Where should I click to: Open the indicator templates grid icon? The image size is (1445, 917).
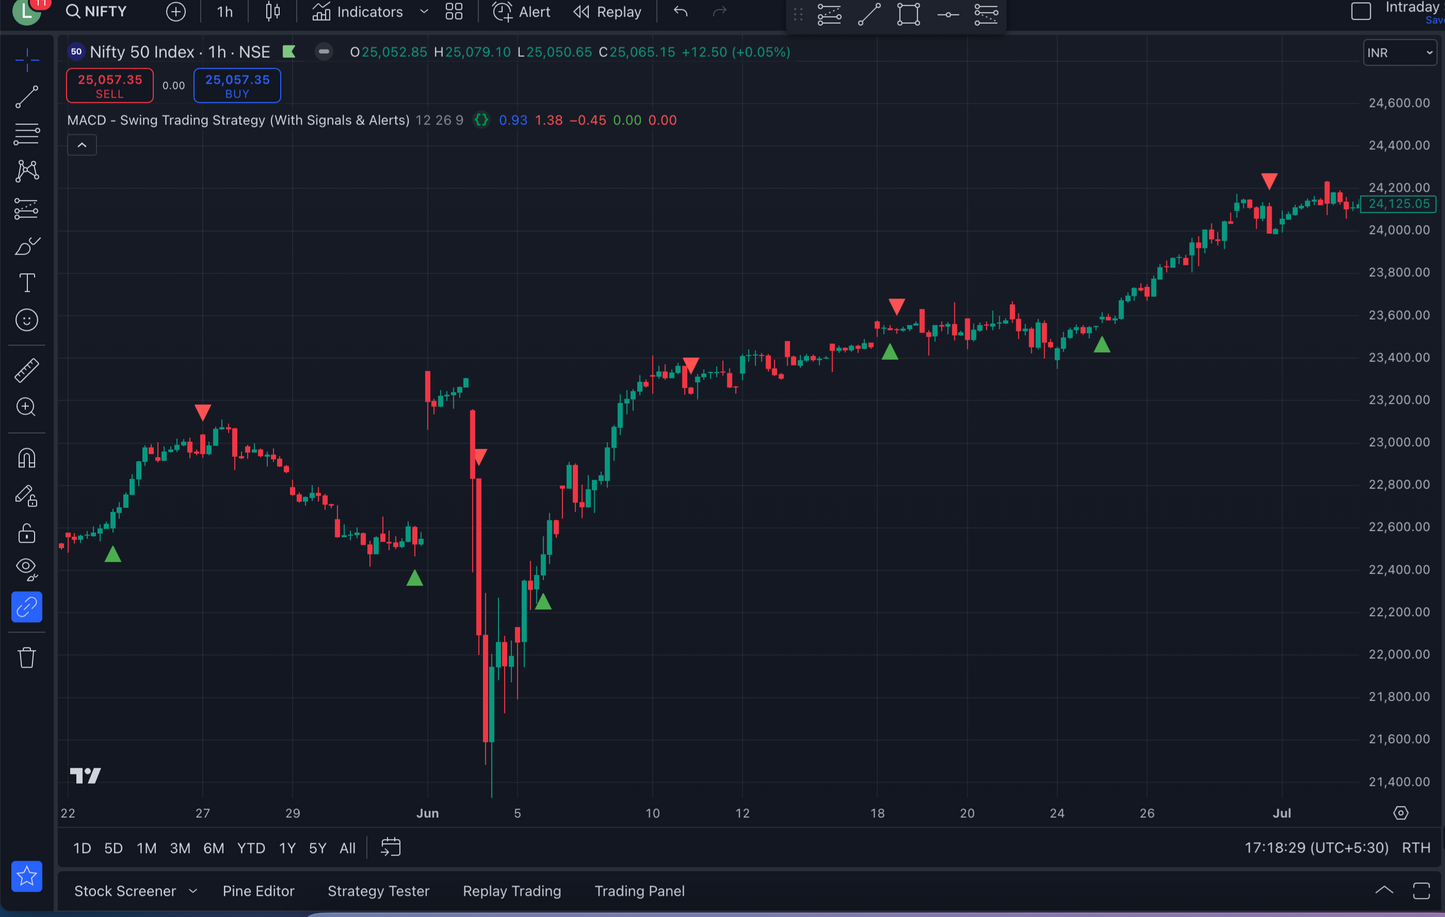(454, 12)
